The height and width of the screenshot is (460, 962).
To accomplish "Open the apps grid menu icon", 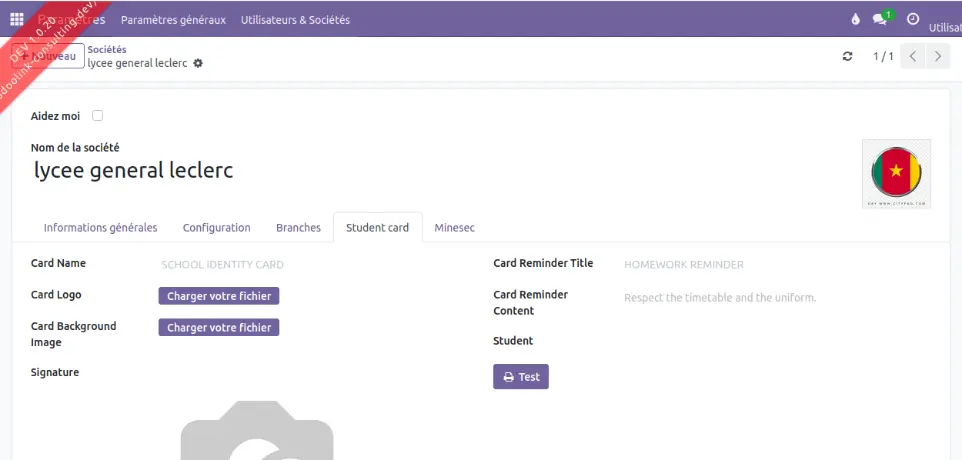I will pos(16,19).
